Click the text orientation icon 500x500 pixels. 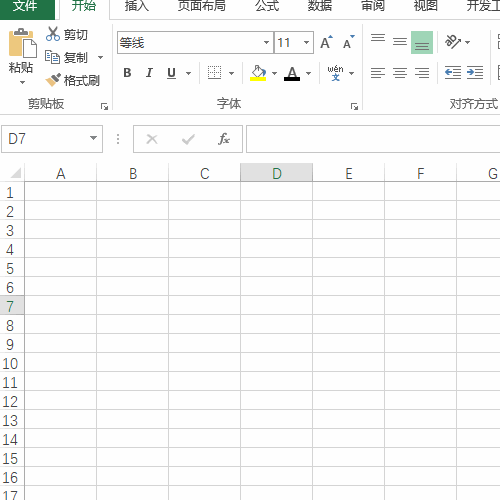453,42
